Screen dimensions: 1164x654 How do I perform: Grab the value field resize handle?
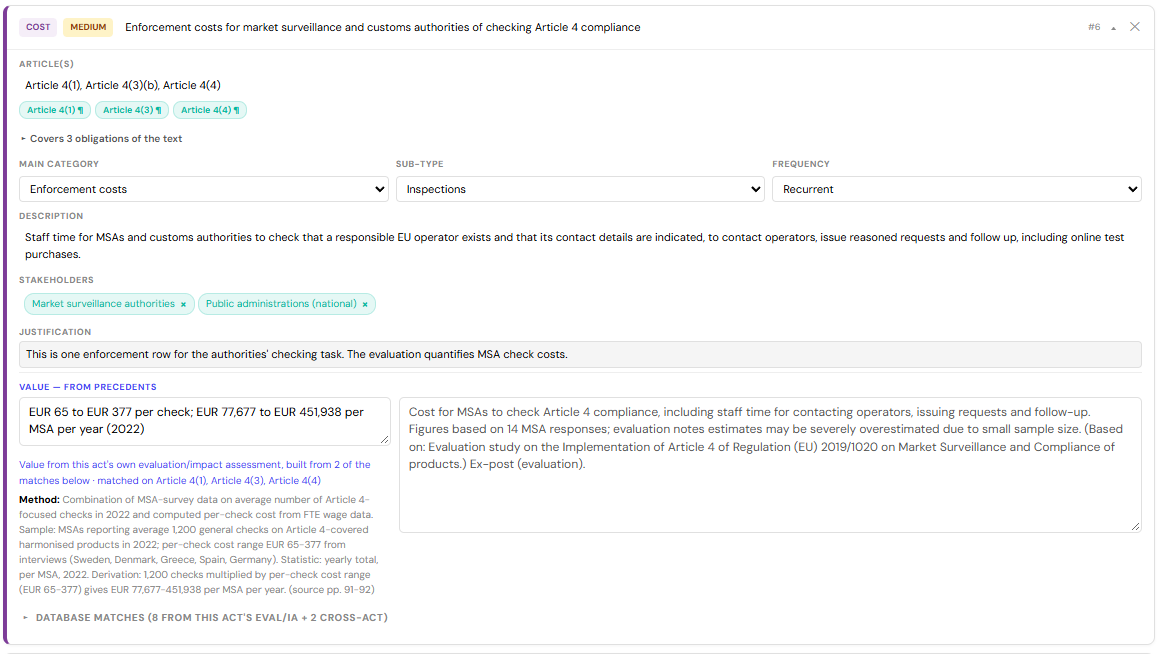tap(385, 440)
